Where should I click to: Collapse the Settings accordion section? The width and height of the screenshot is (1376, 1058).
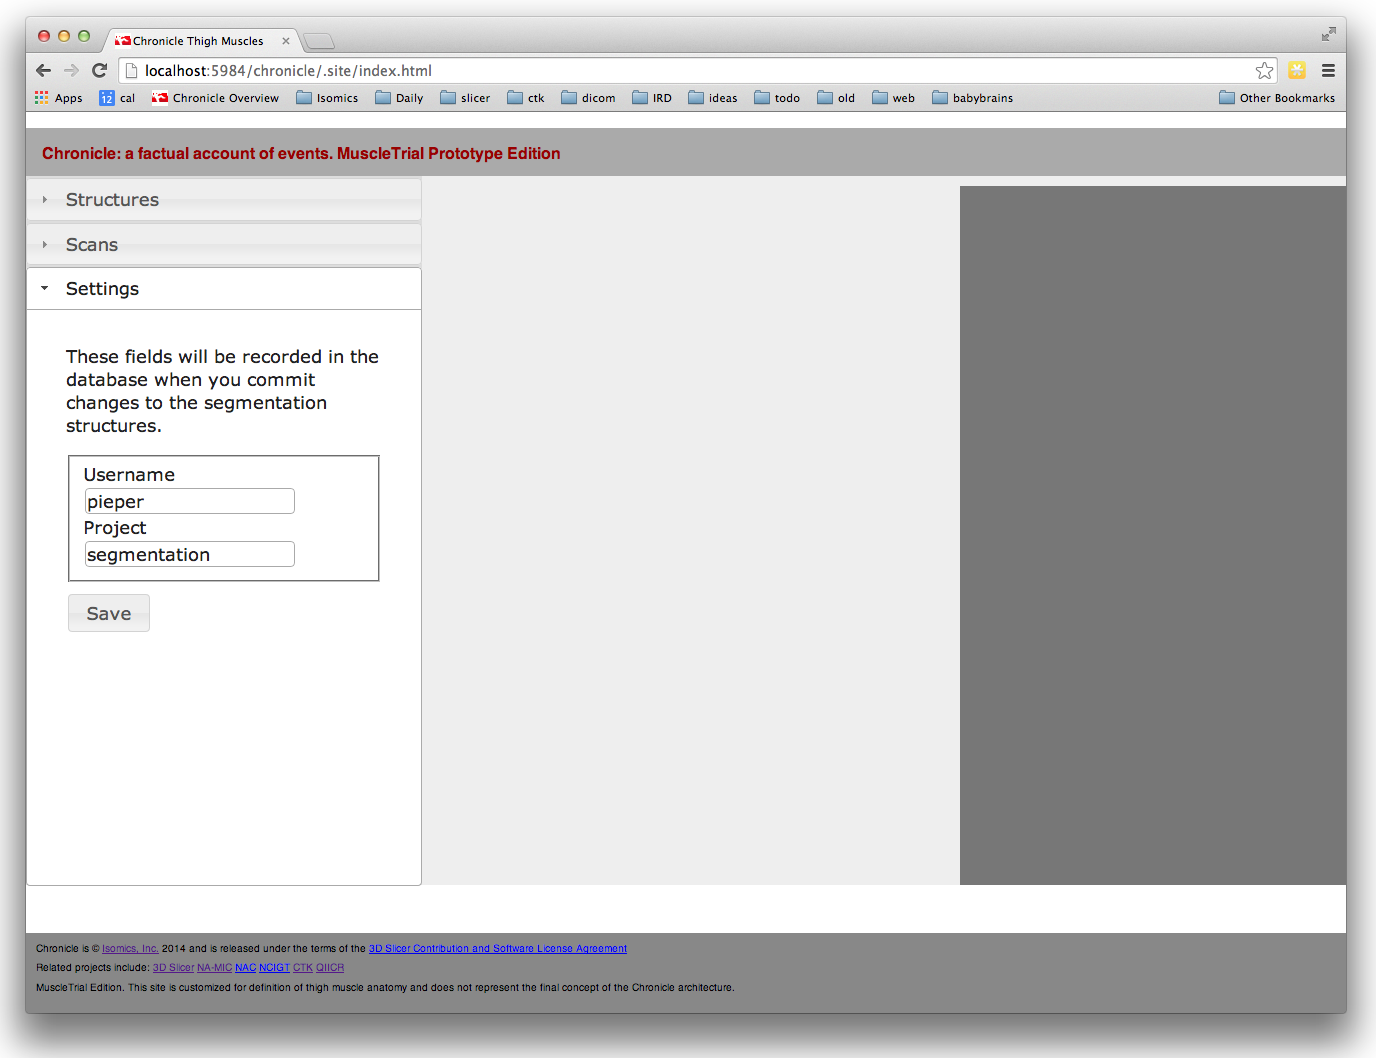[102, 289]
